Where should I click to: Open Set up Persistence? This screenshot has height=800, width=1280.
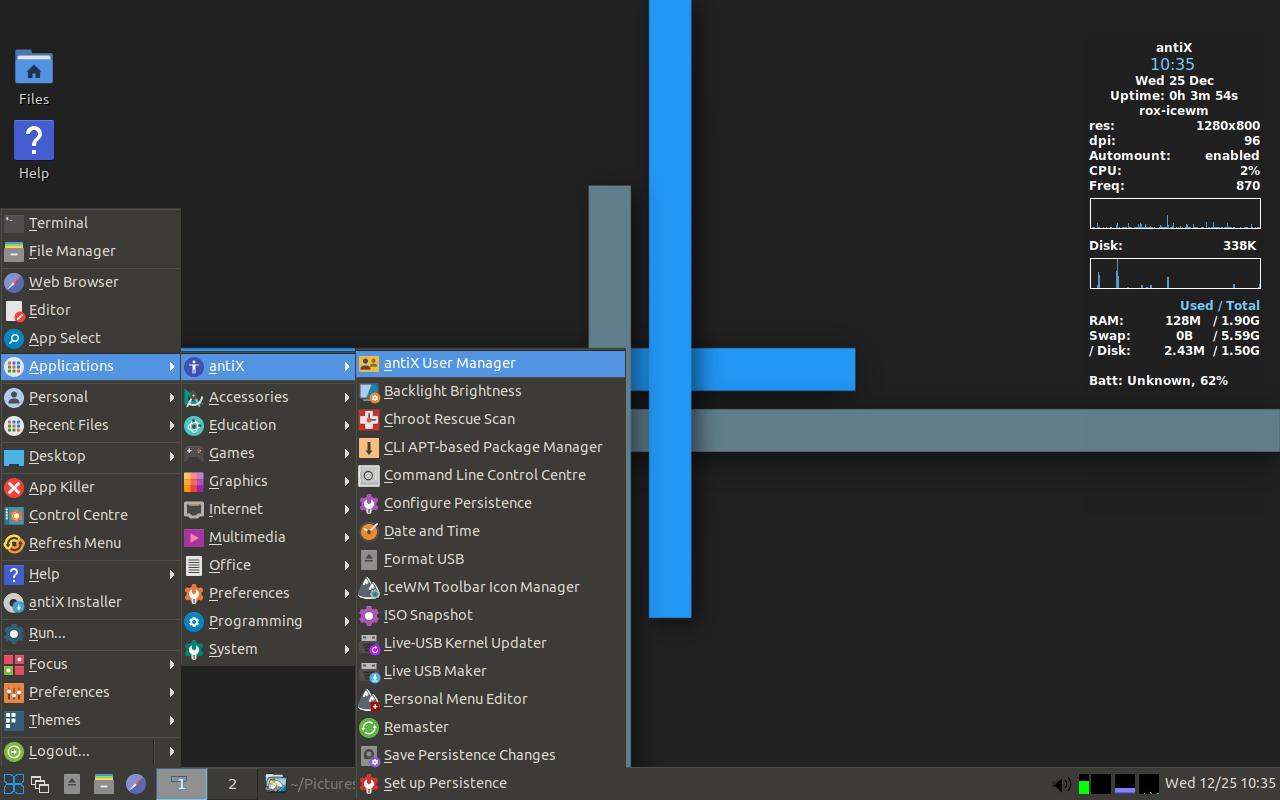click(491, 783)
